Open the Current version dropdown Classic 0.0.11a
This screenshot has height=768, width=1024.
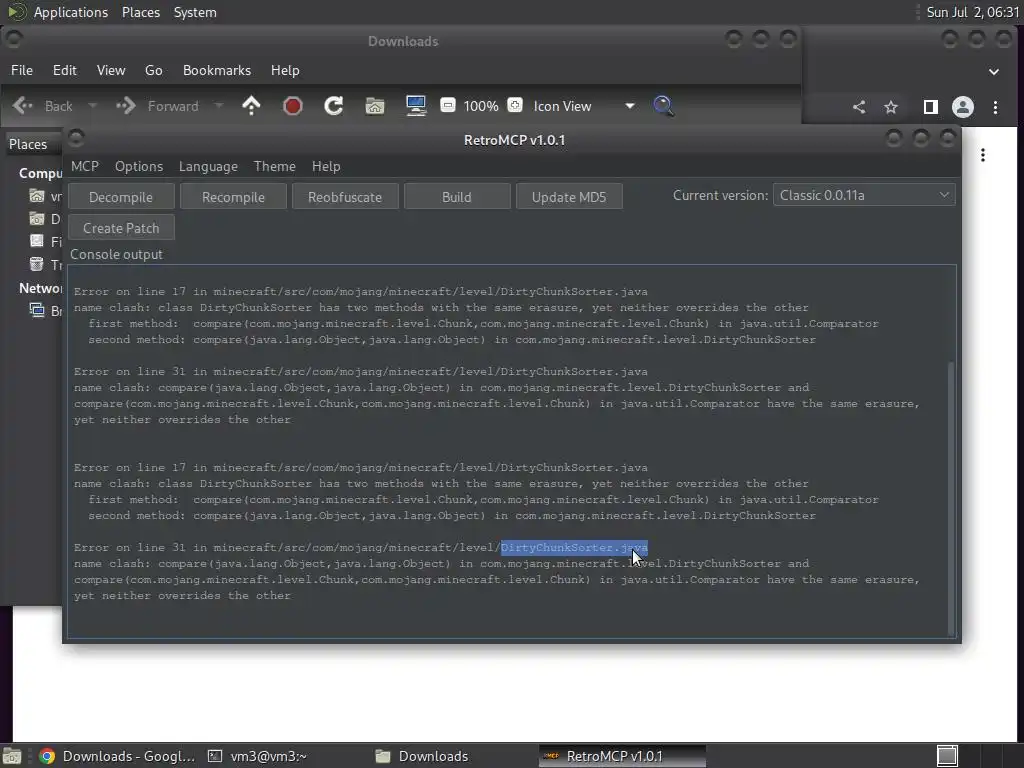tap(864, 195)
